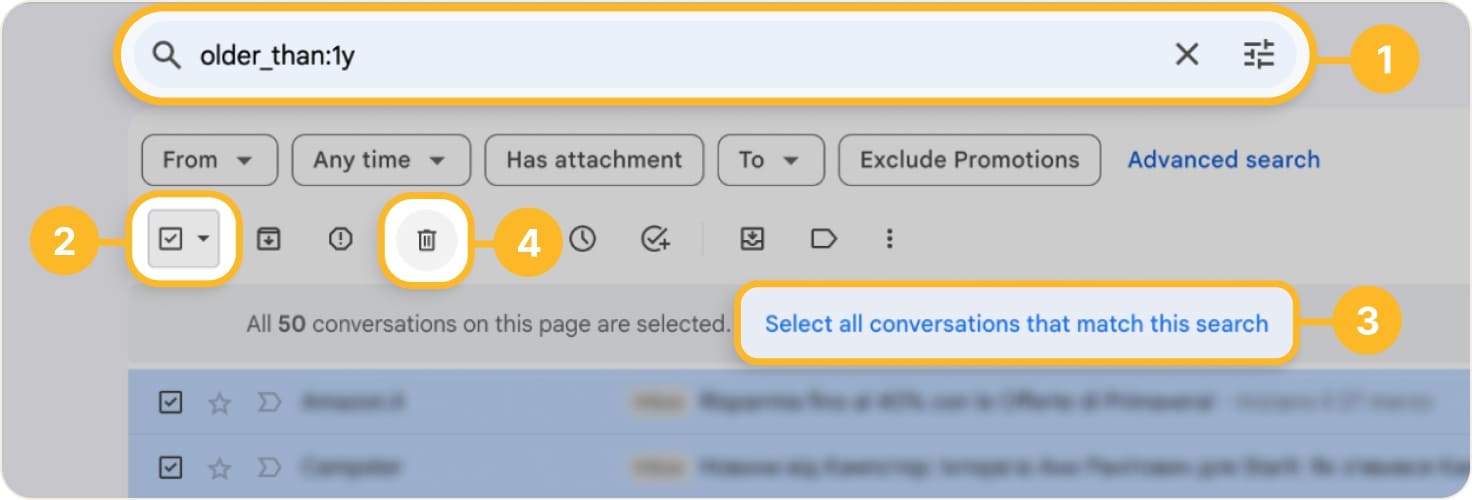Click the search magnifier icon
1472x500 pixels.
coord(166,55)
